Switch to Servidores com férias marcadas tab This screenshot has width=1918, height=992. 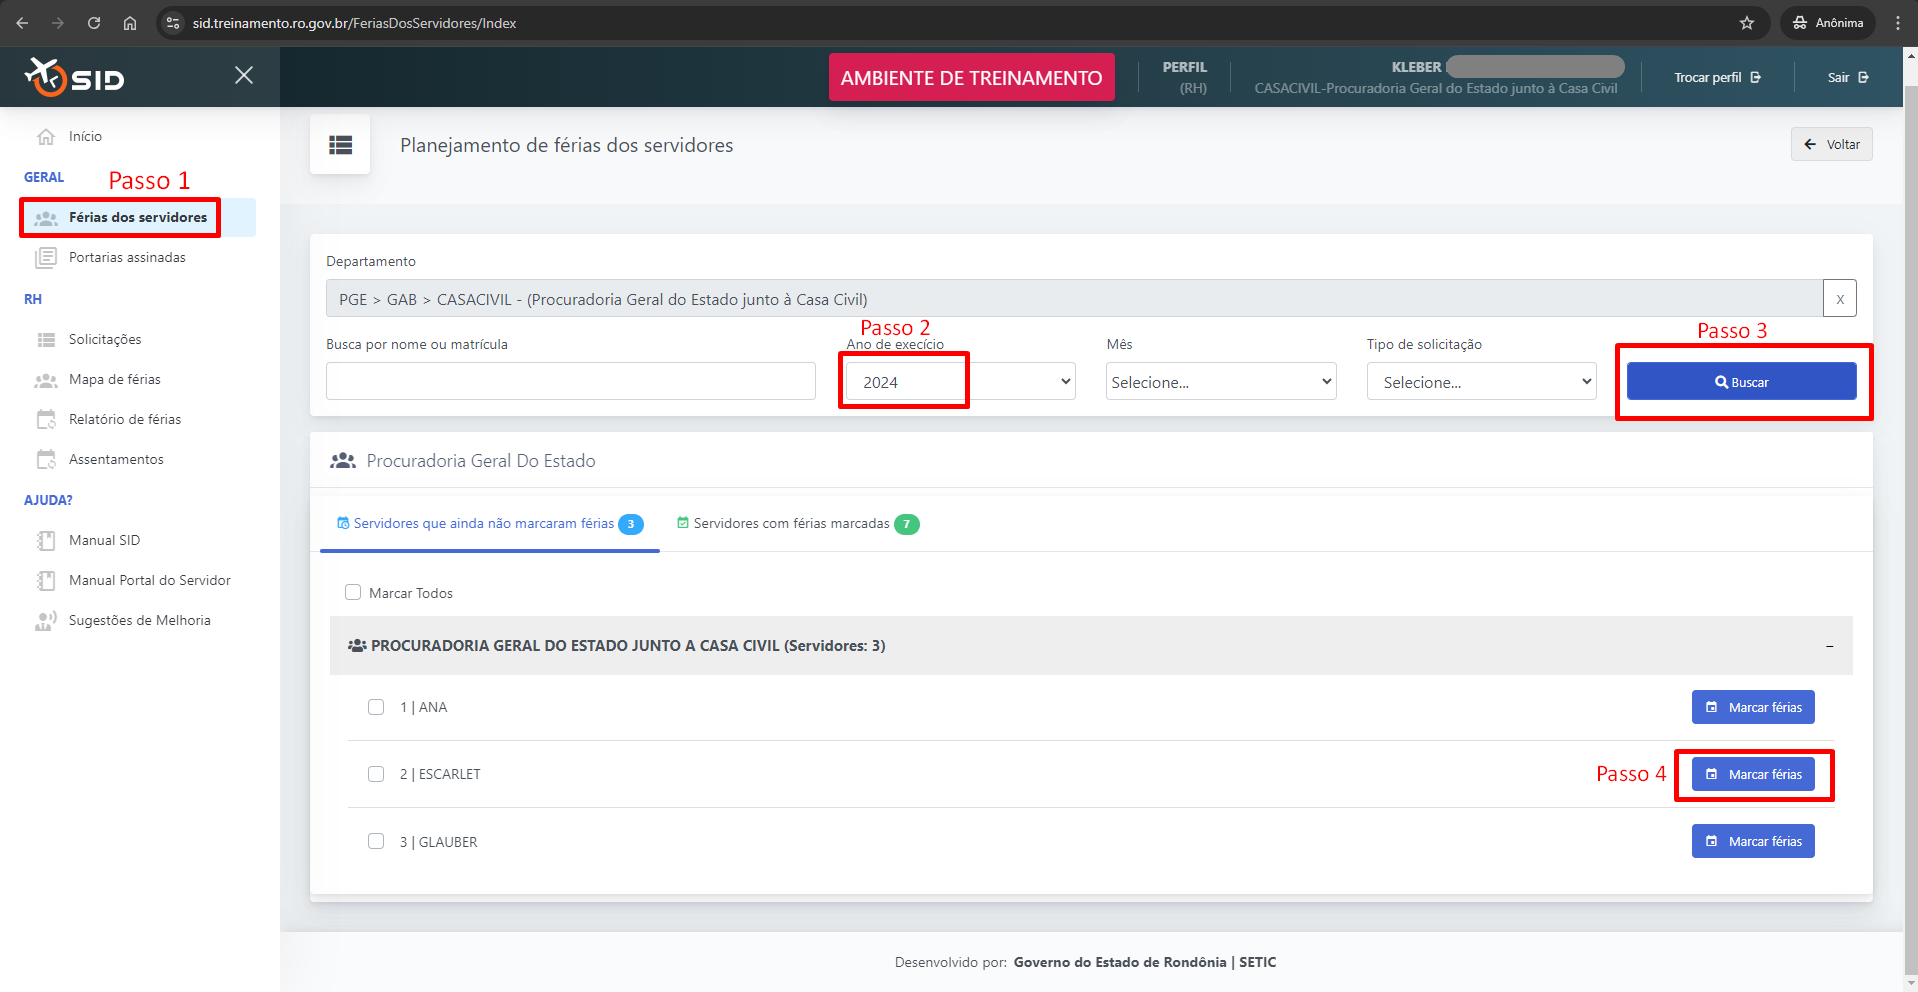click(797, 523)
